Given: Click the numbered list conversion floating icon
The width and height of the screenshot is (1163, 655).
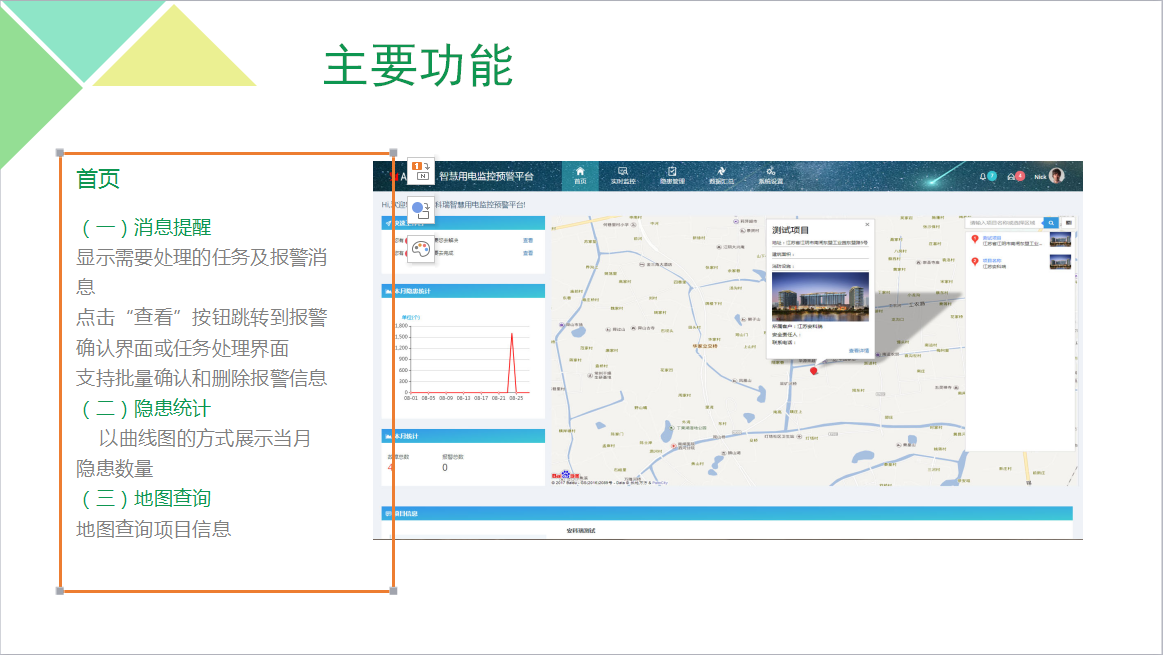Looking at the screenshot, I should [x=421, y=170].
